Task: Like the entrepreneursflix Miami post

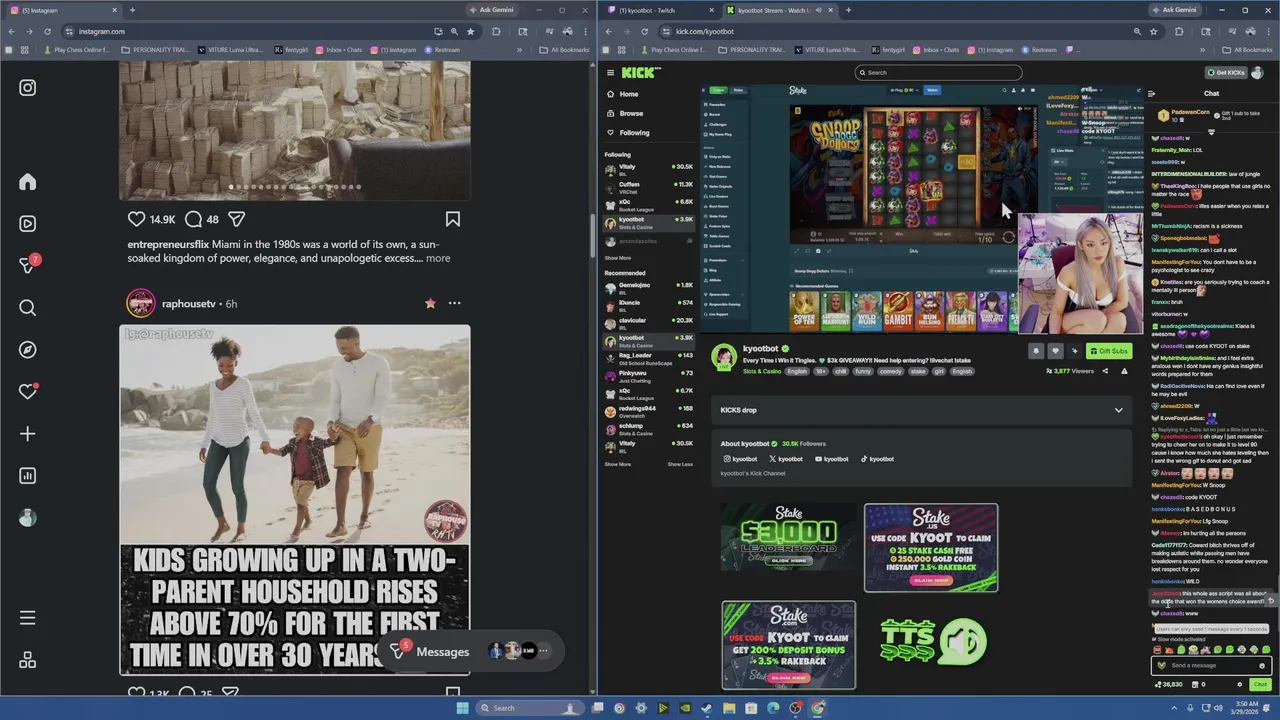Action: (x=136, y=219)
